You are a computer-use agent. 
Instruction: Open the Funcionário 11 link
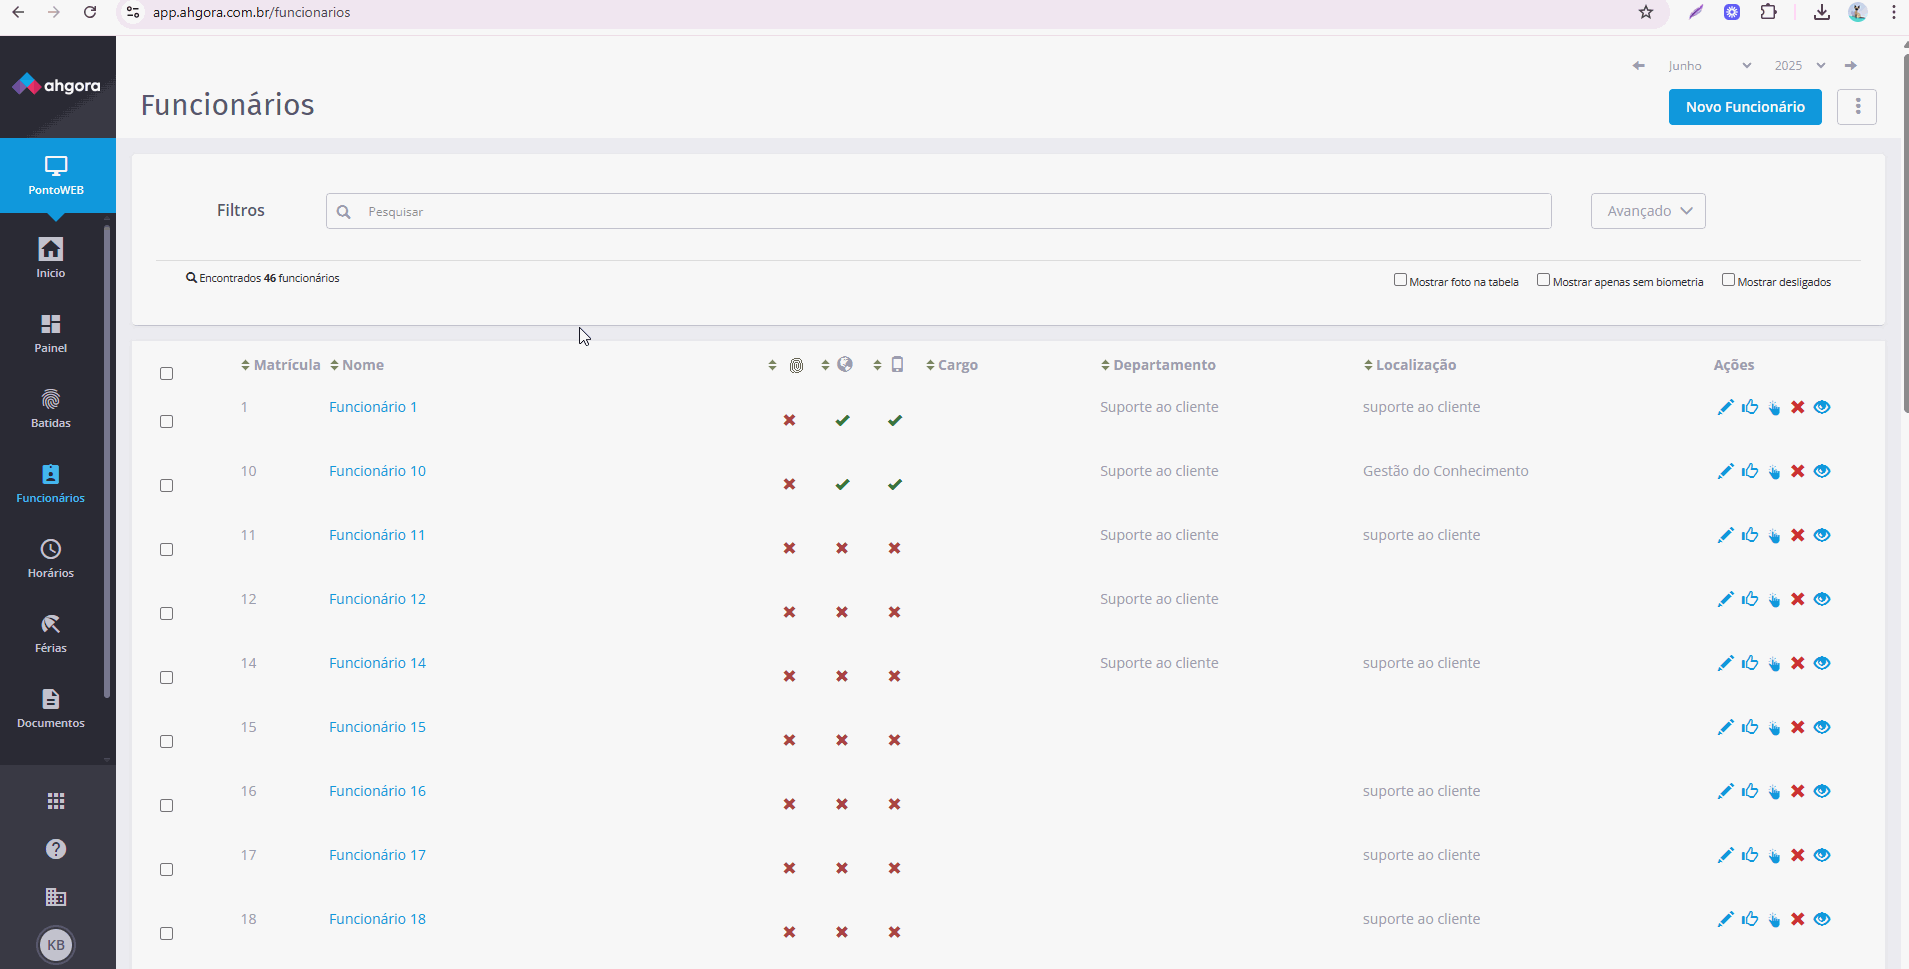[x=377, y=535]
